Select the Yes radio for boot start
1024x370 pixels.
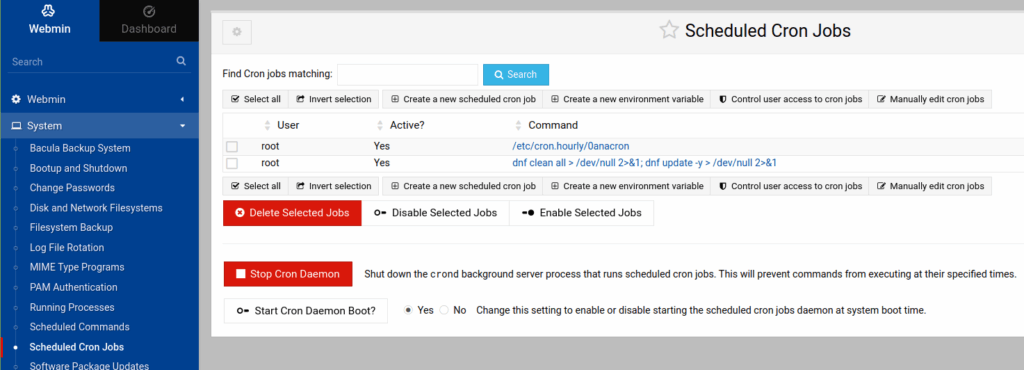pos(409,310)
